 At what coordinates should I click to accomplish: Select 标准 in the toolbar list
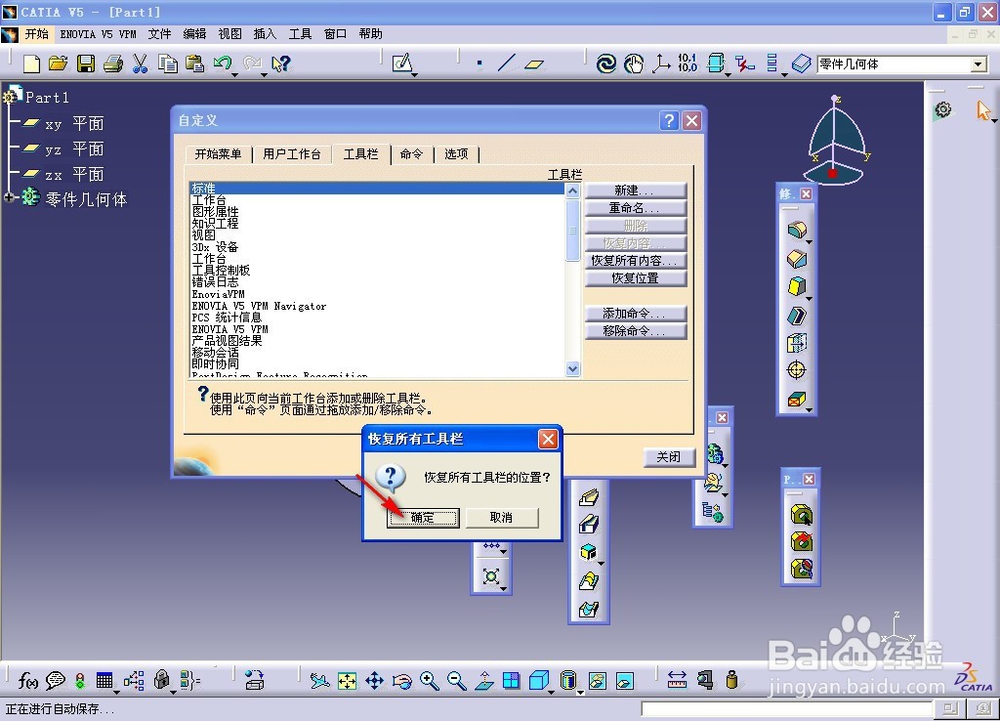click(377, 189)
